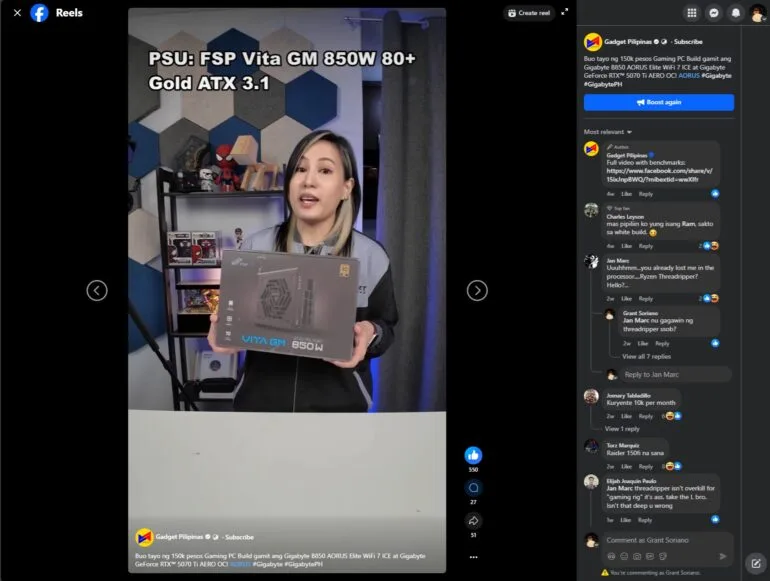The height and width of the screenshot is (581, 770).
Task: Click Subscribe on the reel video overlay
Action: 239,537
